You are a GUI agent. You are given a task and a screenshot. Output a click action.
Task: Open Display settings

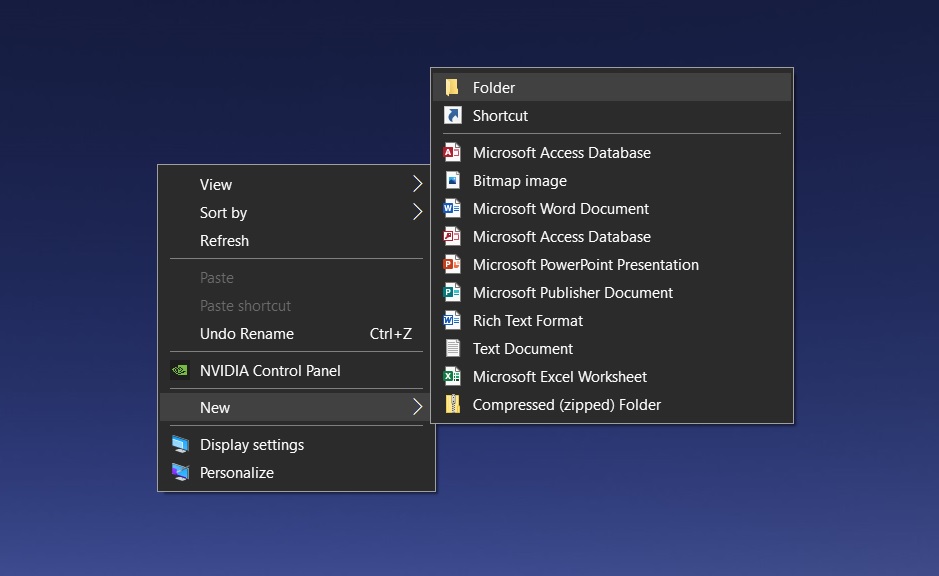point(296,445)
